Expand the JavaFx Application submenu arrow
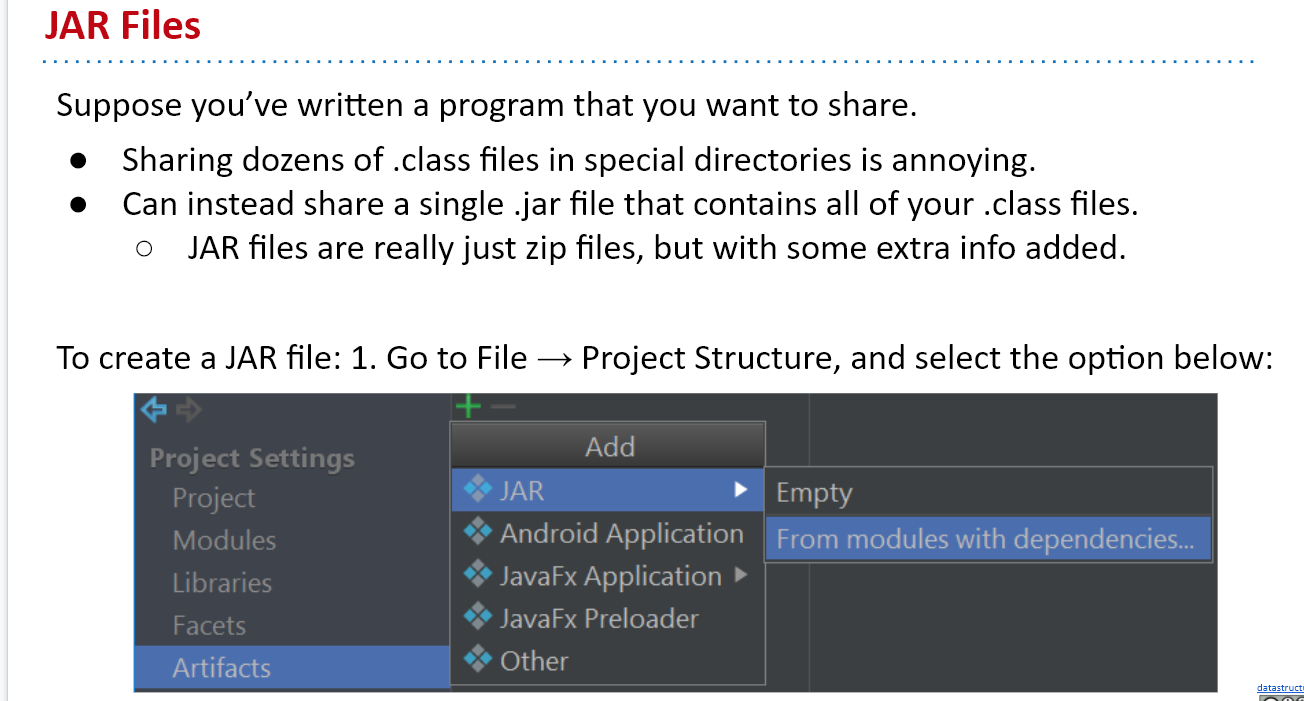1304x701 pixels. [741, 575]
